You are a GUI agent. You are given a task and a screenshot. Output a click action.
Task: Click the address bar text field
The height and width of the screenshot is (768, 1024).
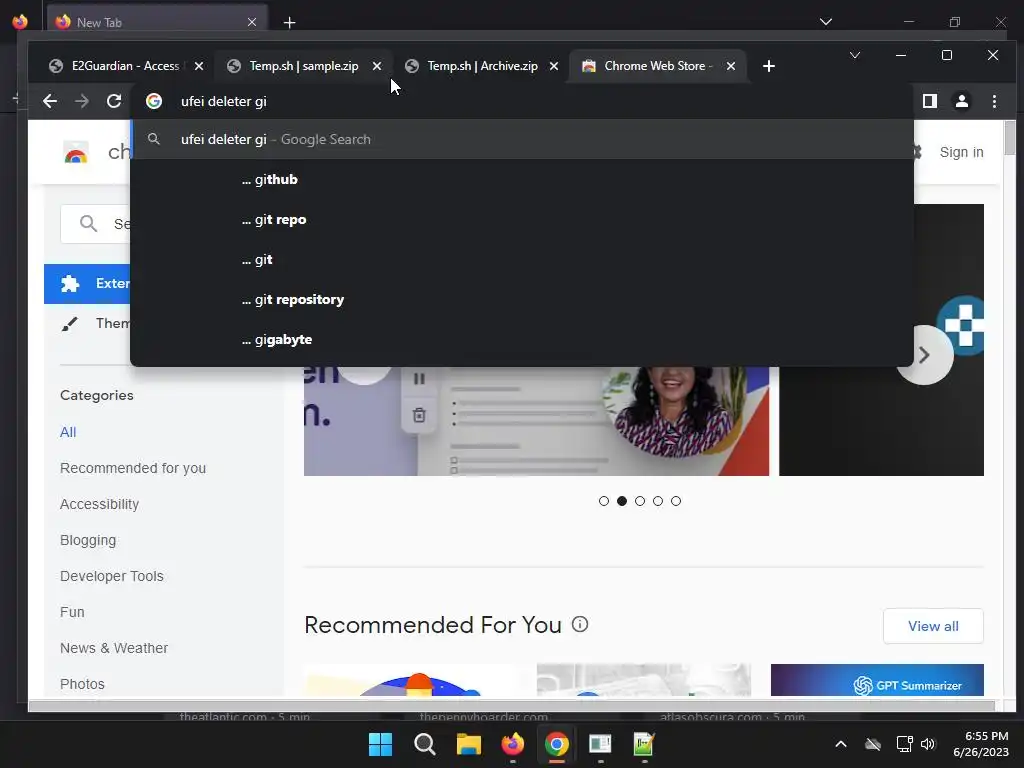pyautogui.click(x=522, y=101)
